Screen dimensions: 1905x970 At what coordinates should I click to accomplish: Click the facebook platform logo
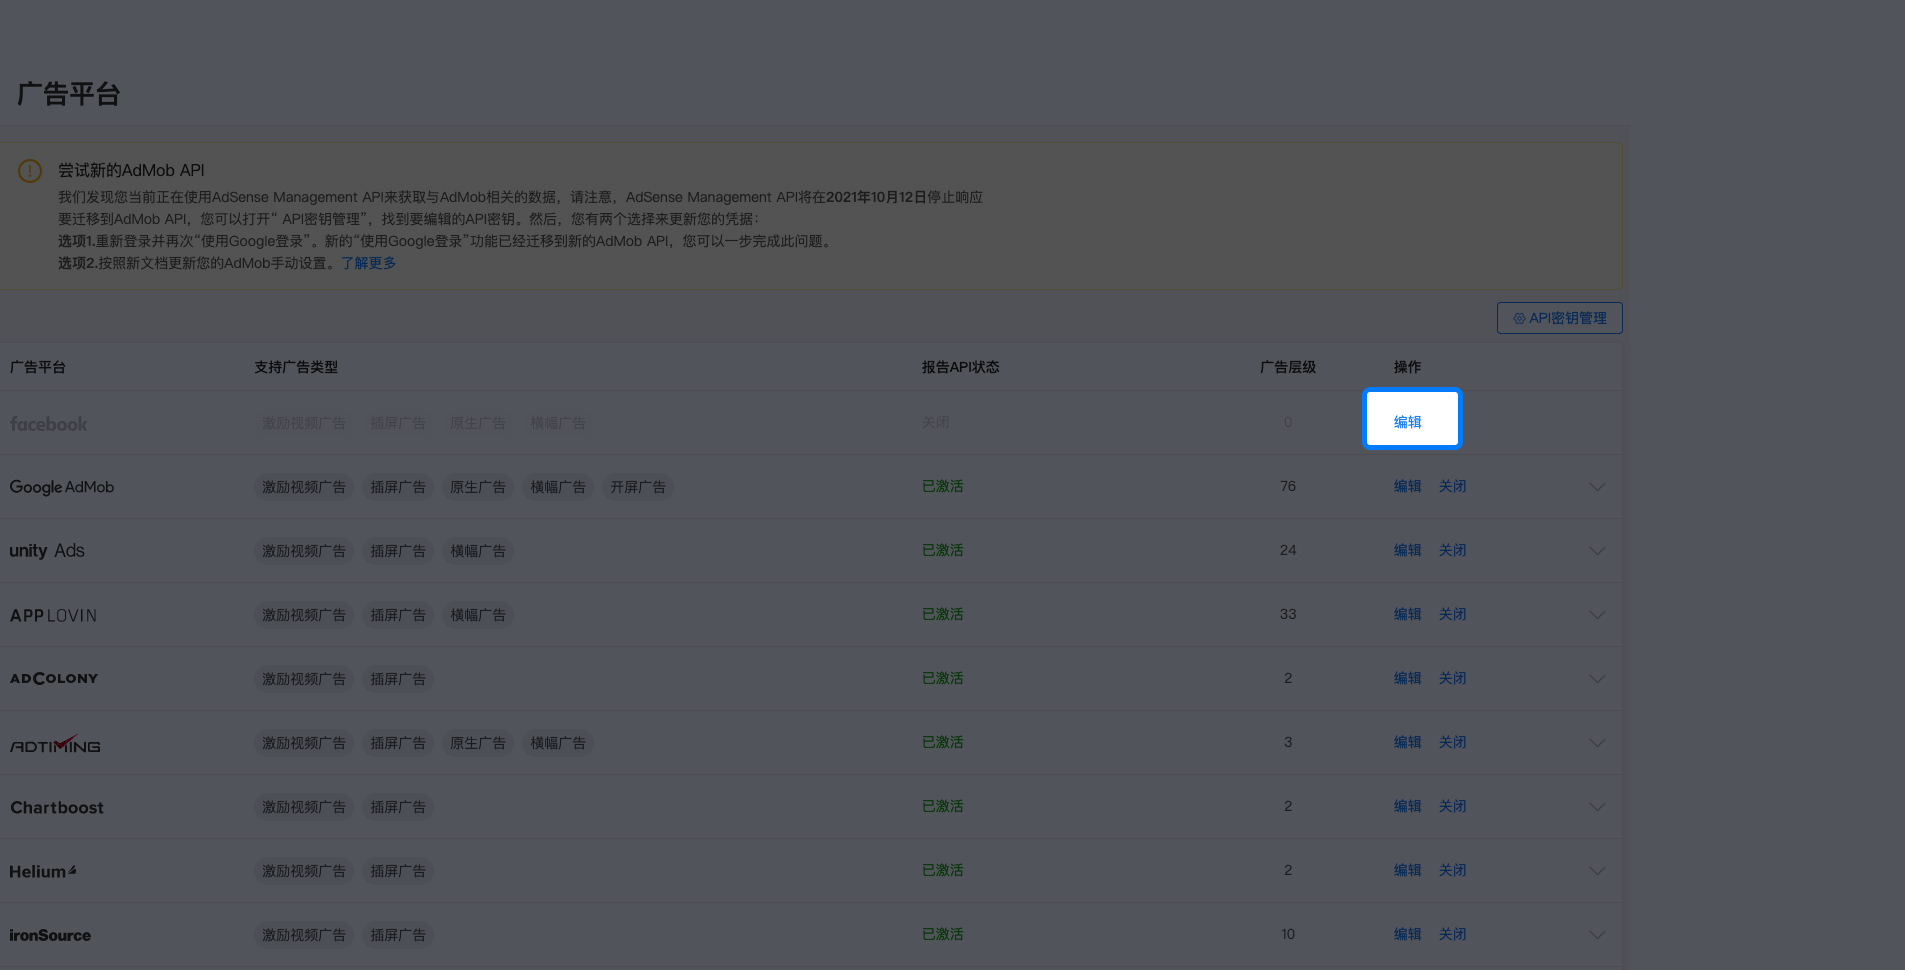click(x=48, y=424)
